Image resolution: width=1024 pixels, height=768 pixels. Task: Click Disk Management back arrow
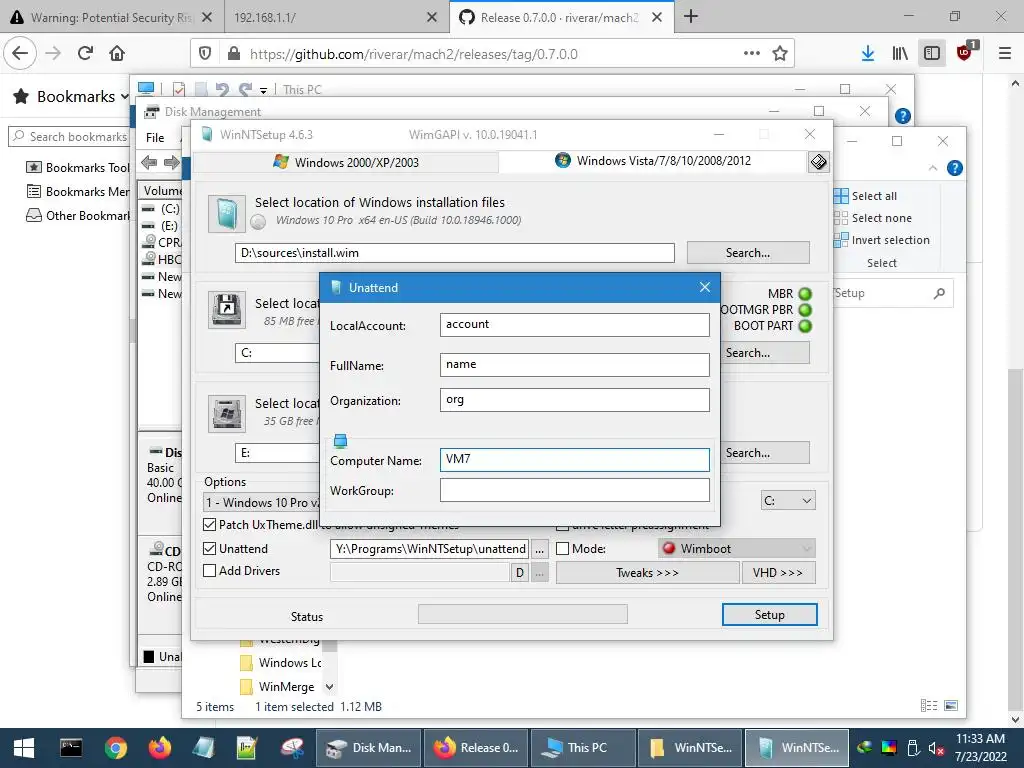pyautogui.click(x=149, y=163)
